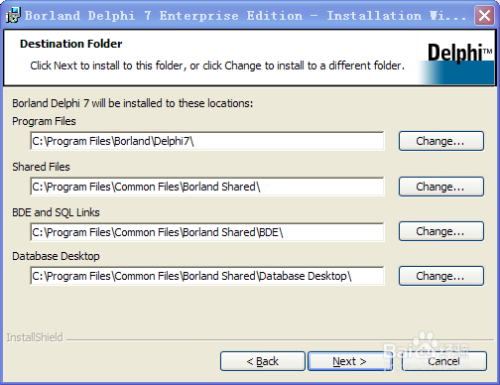Click the Database Desktop section label
Viewport: 500px width, 385px height.
click(56, 256)
